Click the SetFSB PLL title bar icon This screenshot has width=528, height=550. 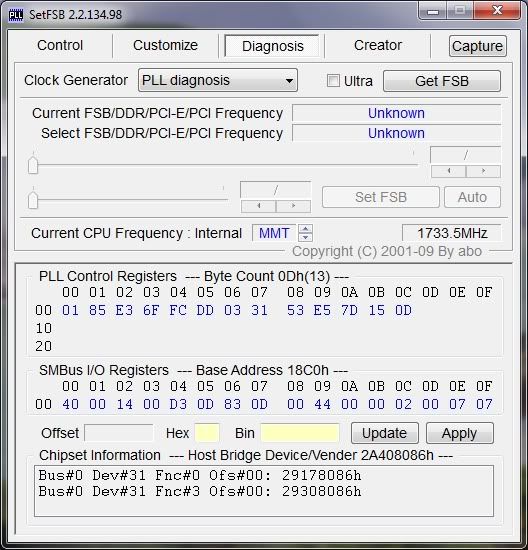(15, 15)
